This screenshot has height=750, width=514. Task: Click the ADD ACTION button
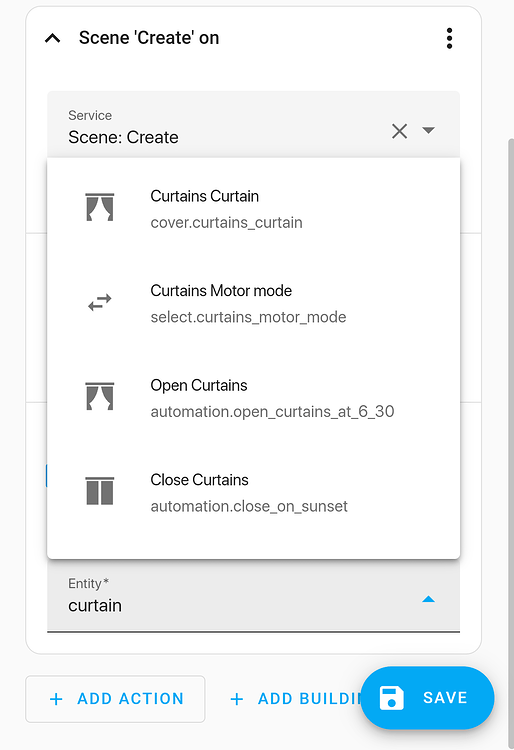(x=115, y=699)
